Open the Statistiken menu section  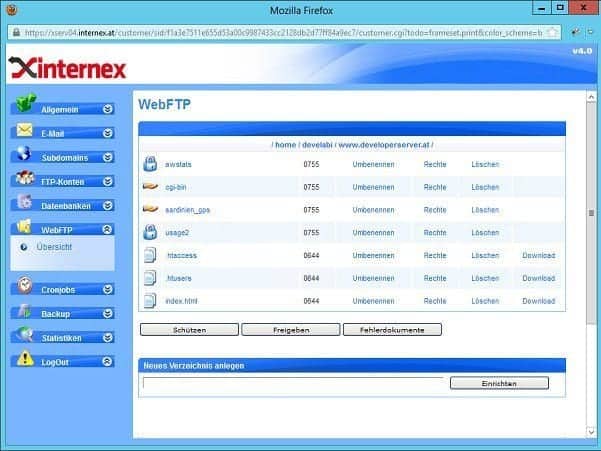(x=60, y=338)
